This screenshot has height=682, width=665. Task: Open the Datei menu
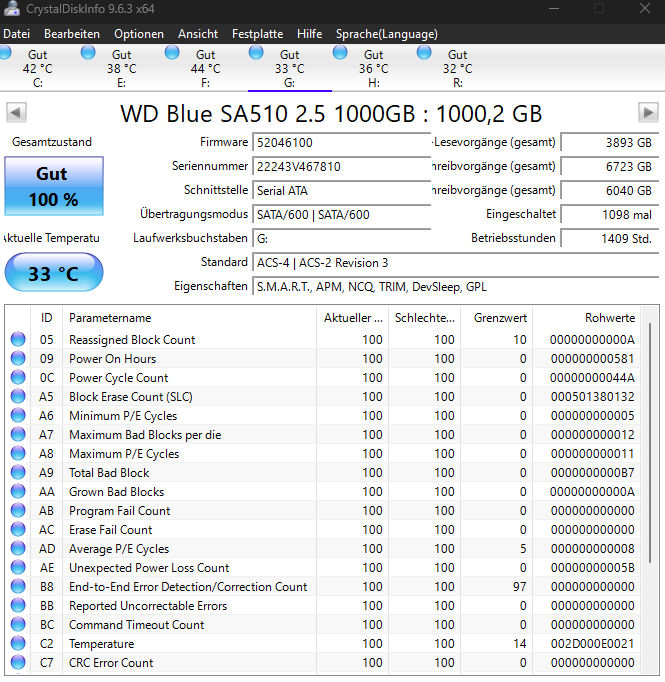17,34
